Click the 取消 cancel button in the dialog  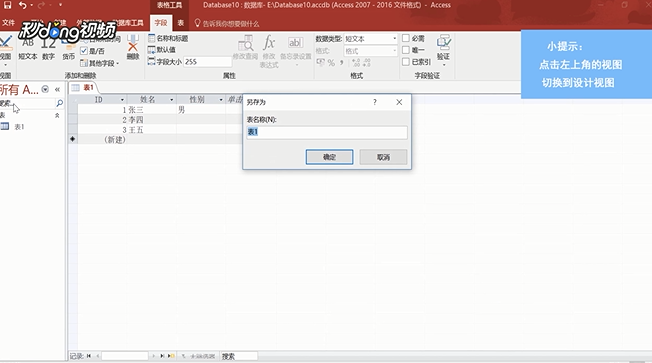383,157
